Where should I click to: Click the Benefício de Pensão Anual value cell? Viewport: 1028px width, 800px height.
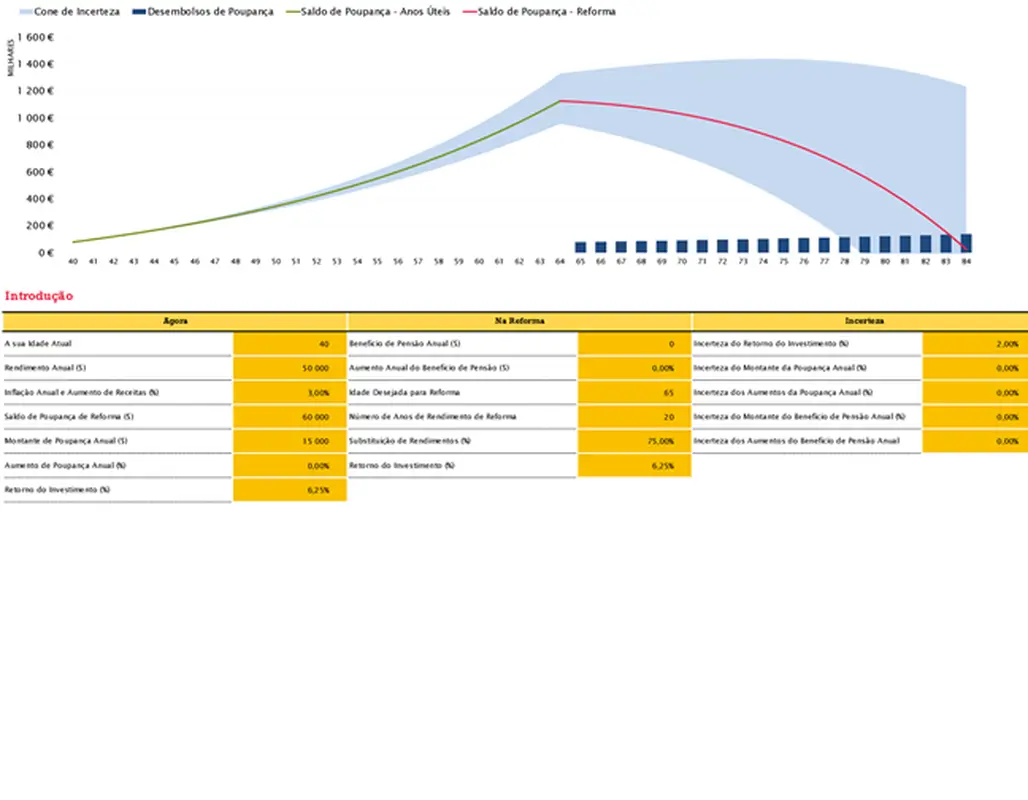click(634, 344)
